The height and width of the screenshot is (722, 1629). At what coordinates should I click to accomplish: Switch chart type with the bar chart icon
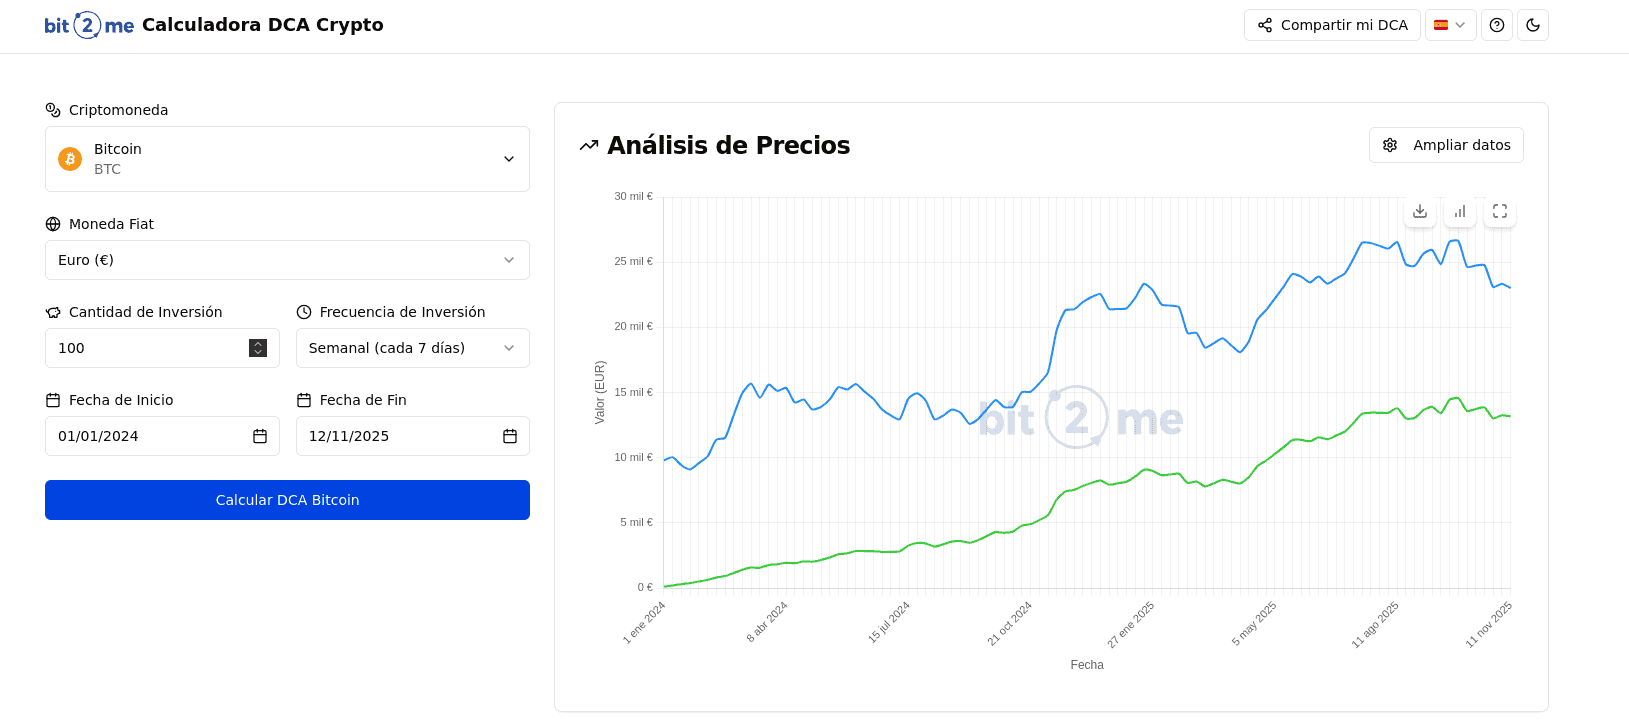click(x=1460, y=212)
